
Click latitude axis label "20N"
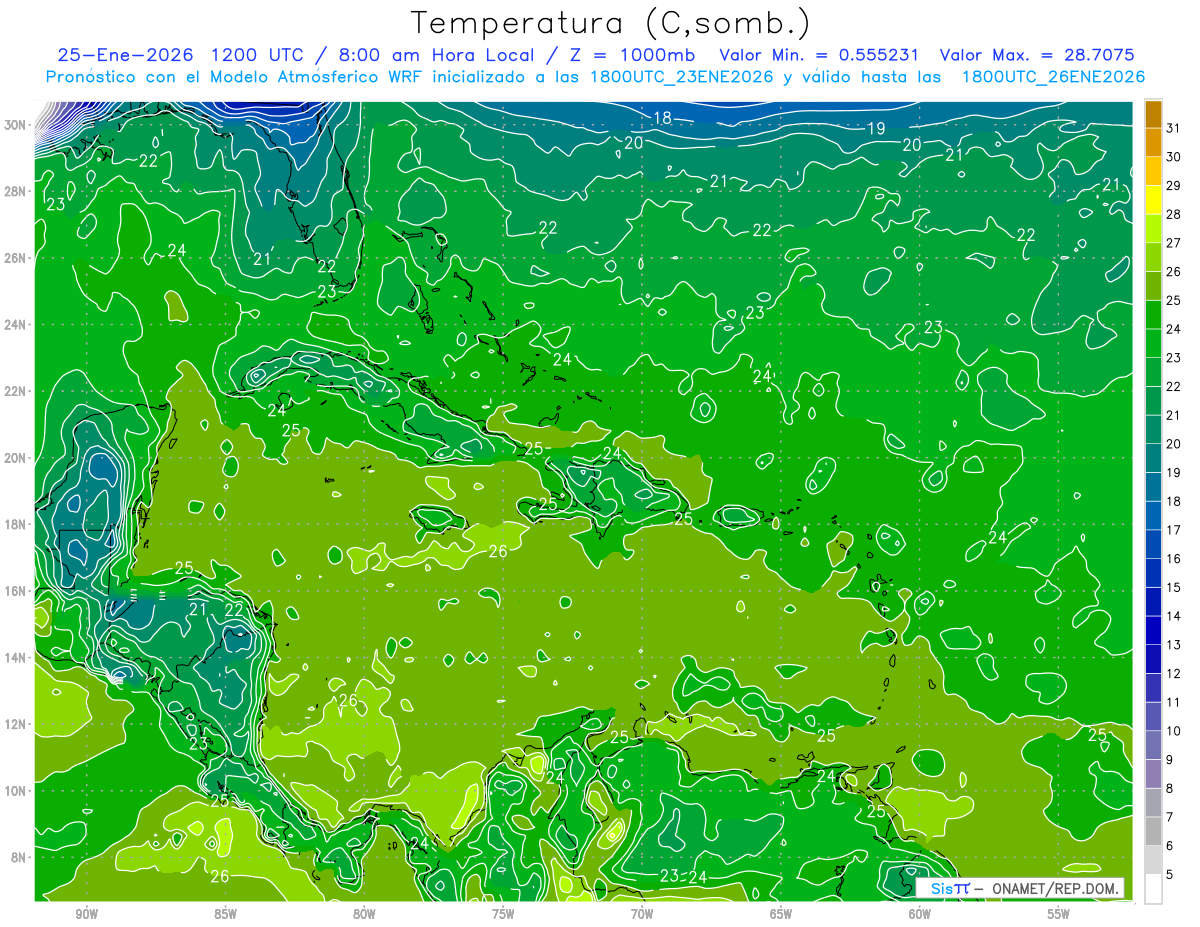(x=16, y=458)
